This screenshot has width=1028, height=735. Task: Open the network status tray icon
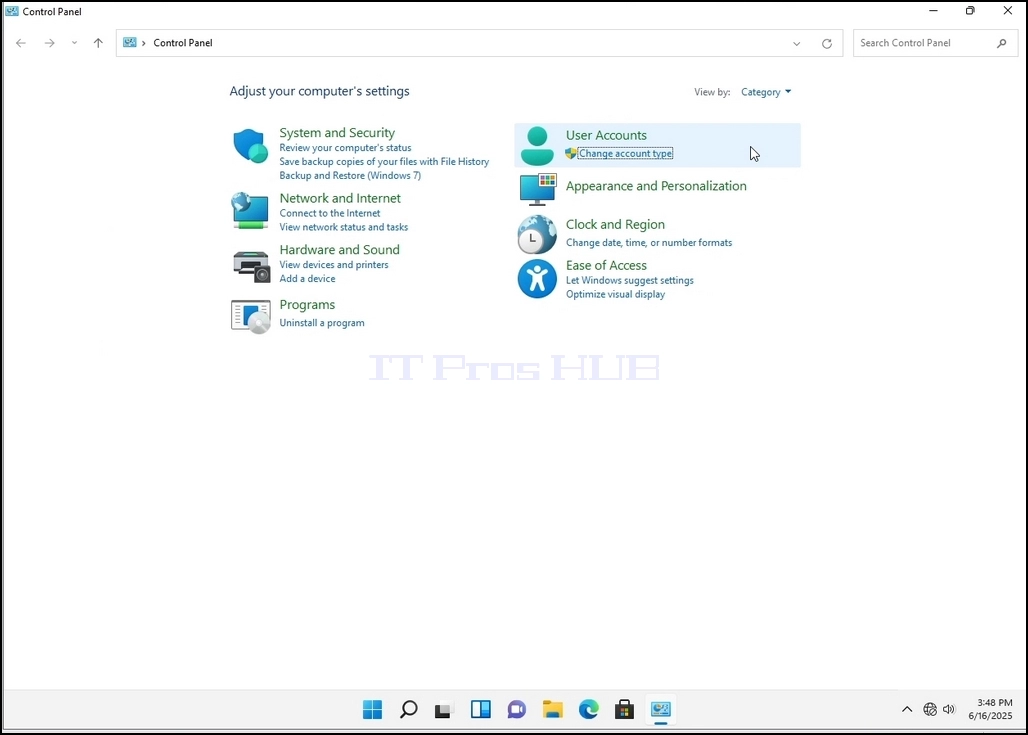[x=930, y=709]
